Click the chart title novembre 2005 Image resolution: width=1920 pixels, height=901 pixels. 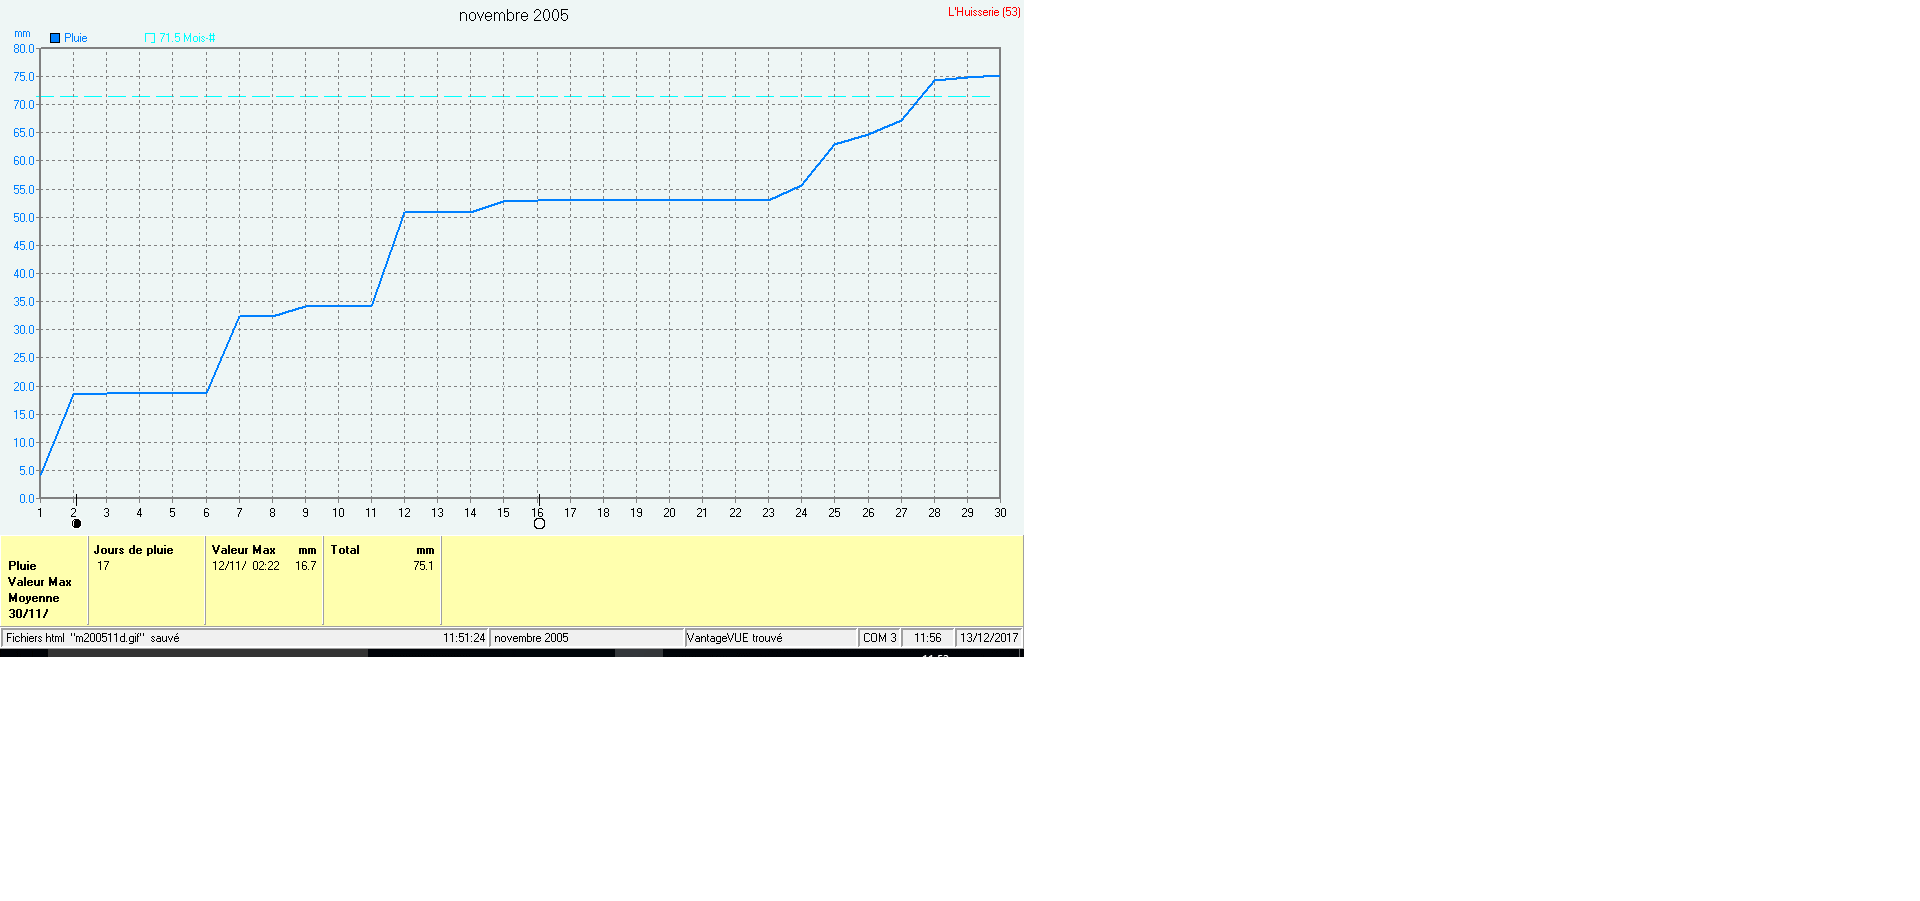[513, 15]
